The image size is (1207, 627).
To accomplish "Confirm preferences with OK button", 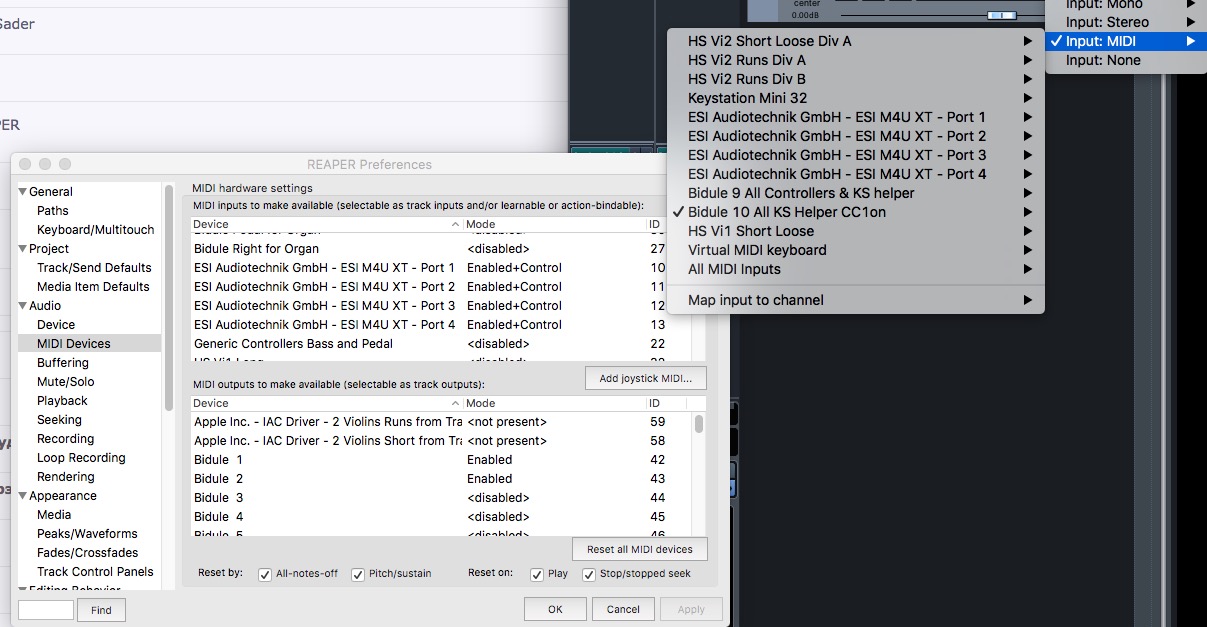I will click(x=555, y=609).
